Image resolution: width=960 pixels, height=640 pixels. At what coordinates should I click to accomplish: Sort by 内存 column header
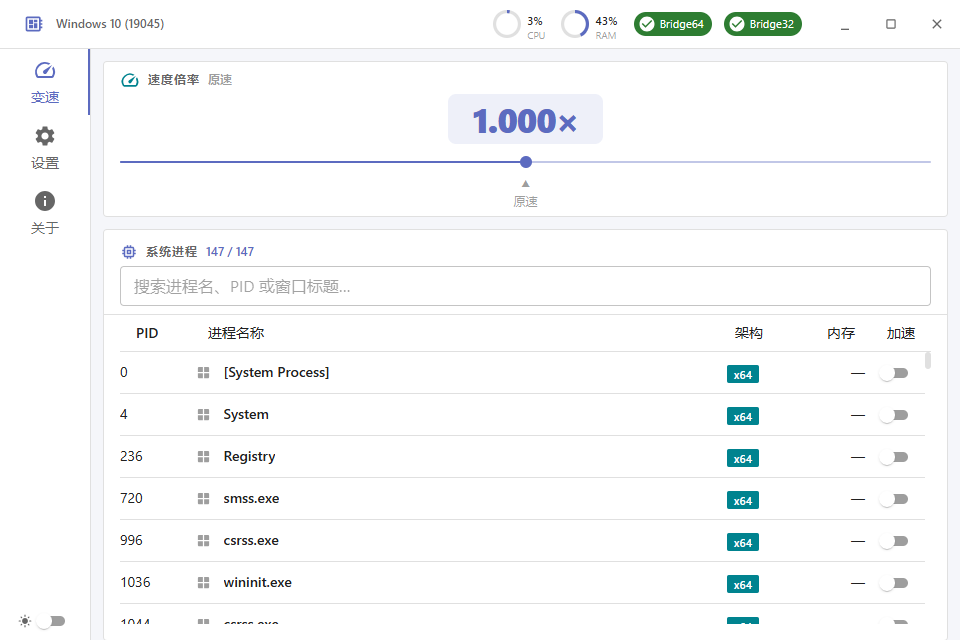pos(841,333)
